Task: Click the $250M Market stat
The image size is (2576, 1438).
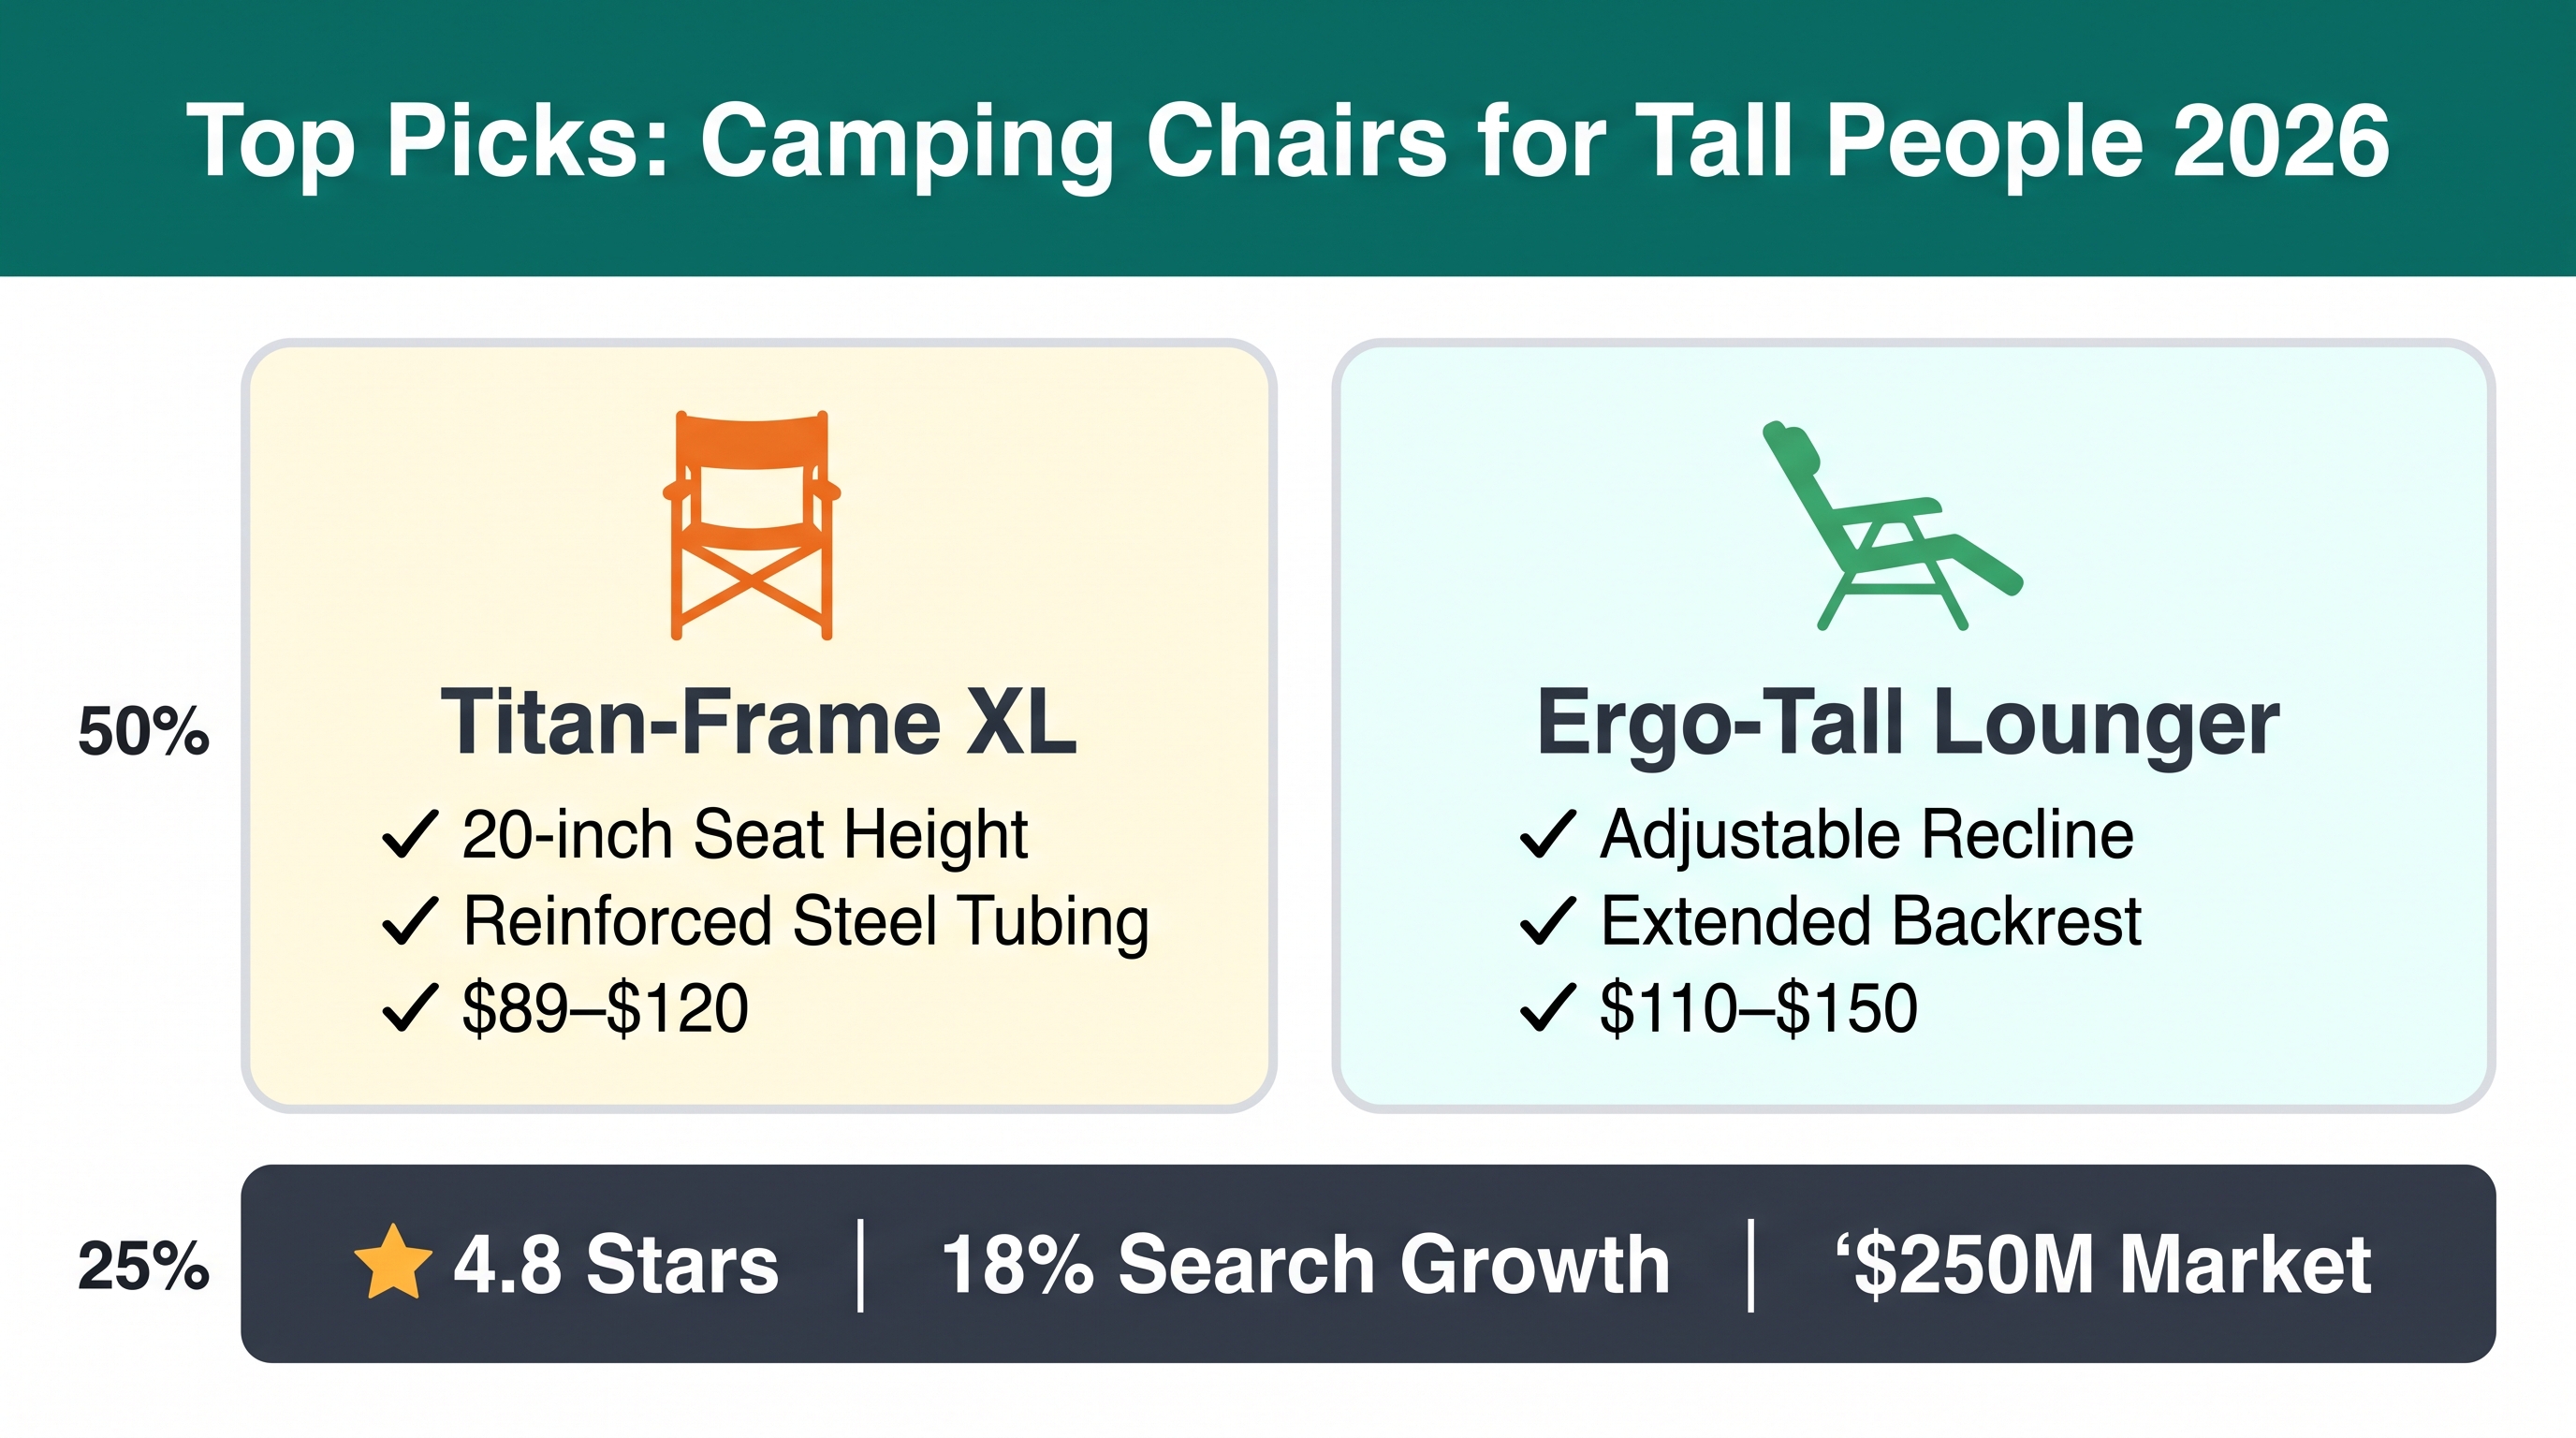Action: point(2104,1264)
